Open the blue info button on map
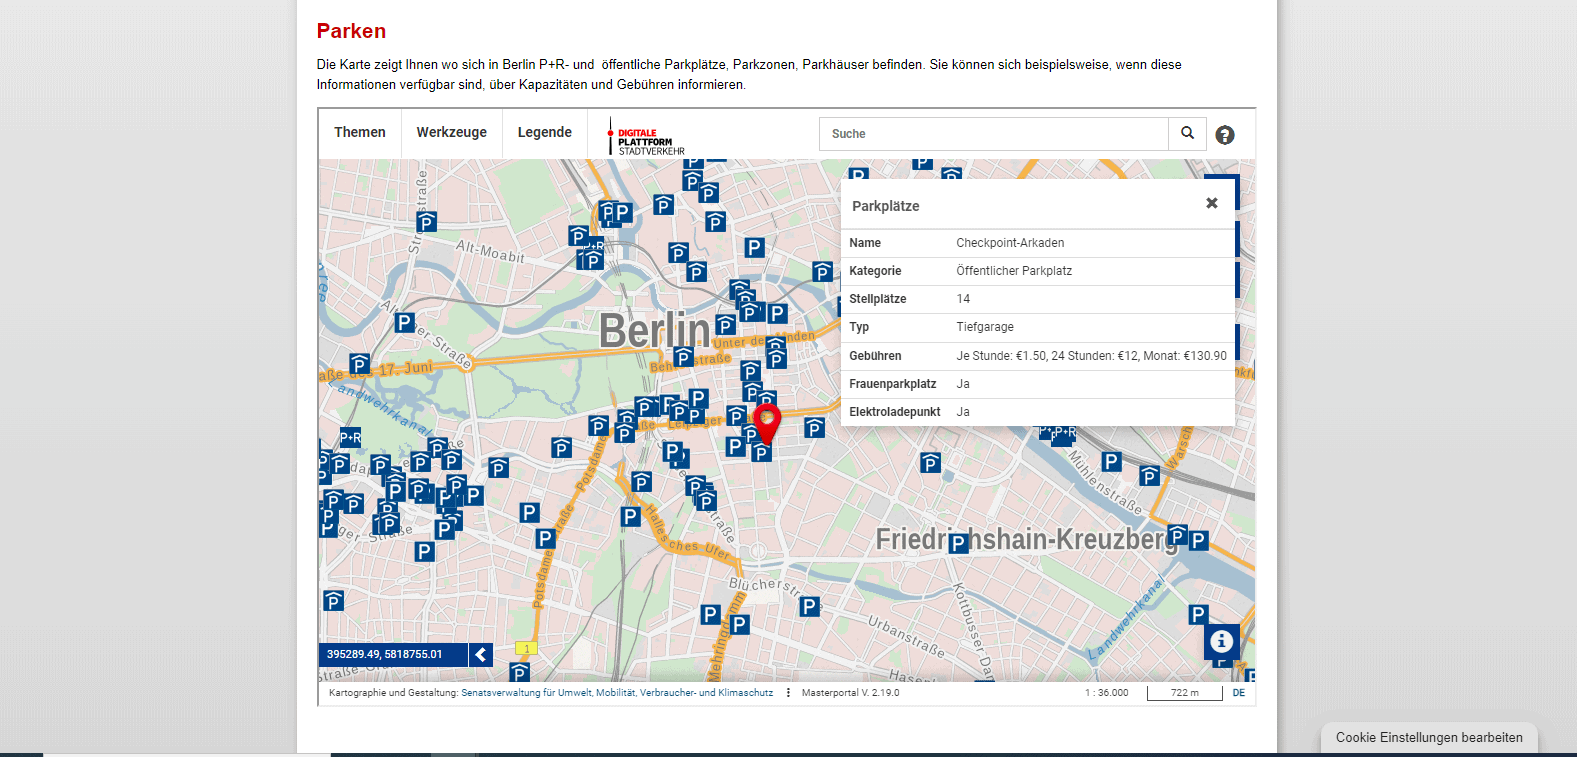Viewport: 1577px width, 757px height. (x=1221, y=641)
